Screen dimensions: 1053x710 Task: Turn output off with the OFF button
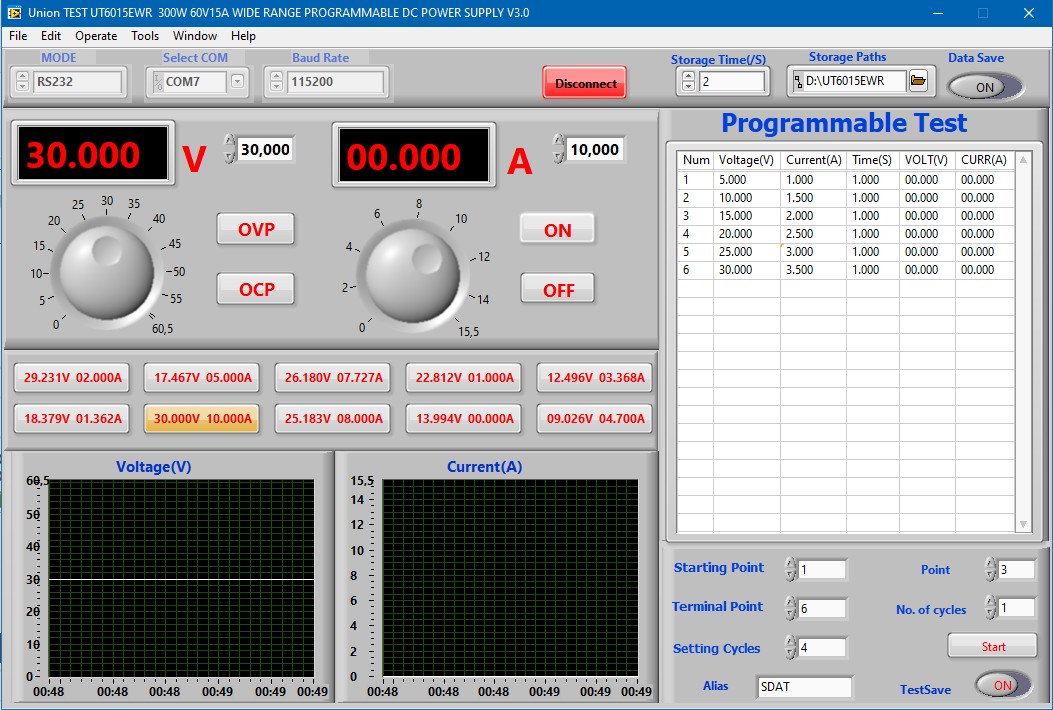tap(557, 290)
